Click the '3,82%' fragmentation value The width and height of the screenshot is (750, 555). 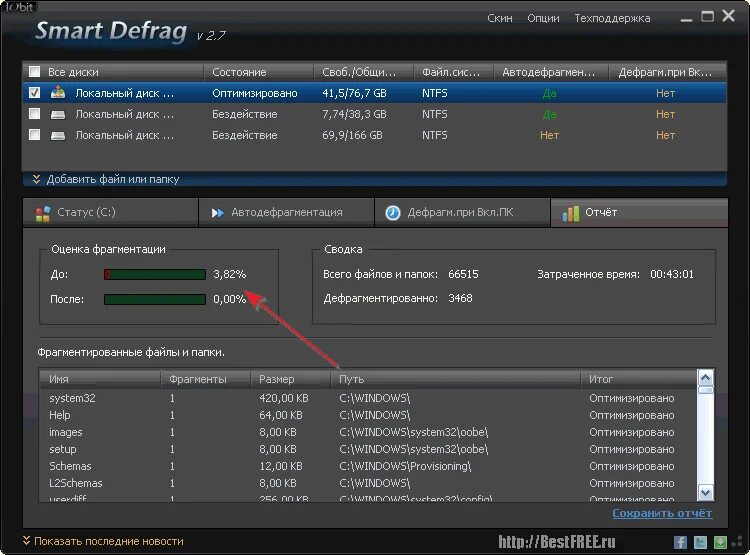230,274
